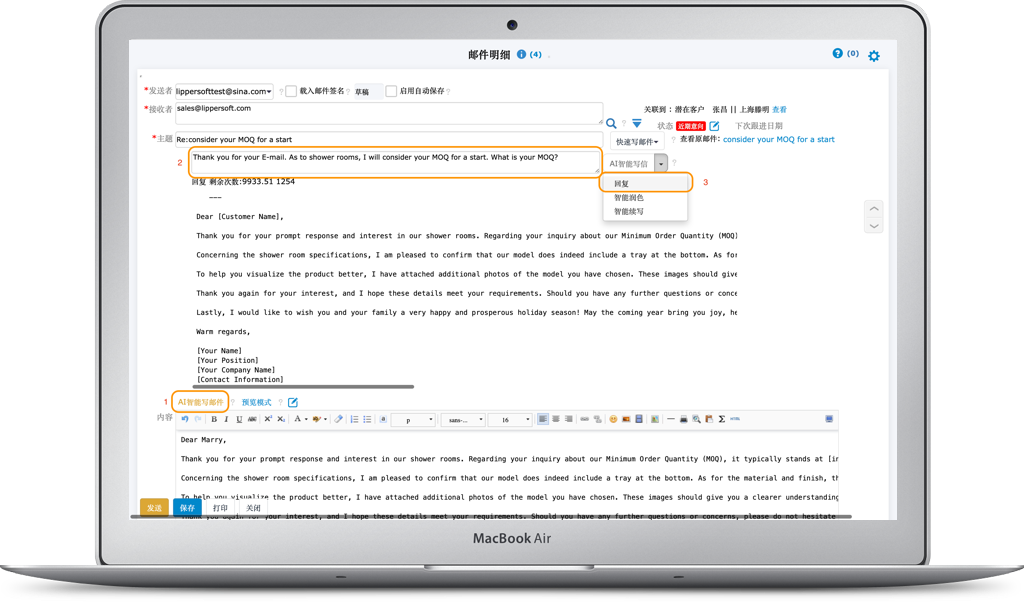Click the edit icon beside status 近期意向
Image resolution: width=1024 pixels, height=604 pixels.
pos(714,126)
